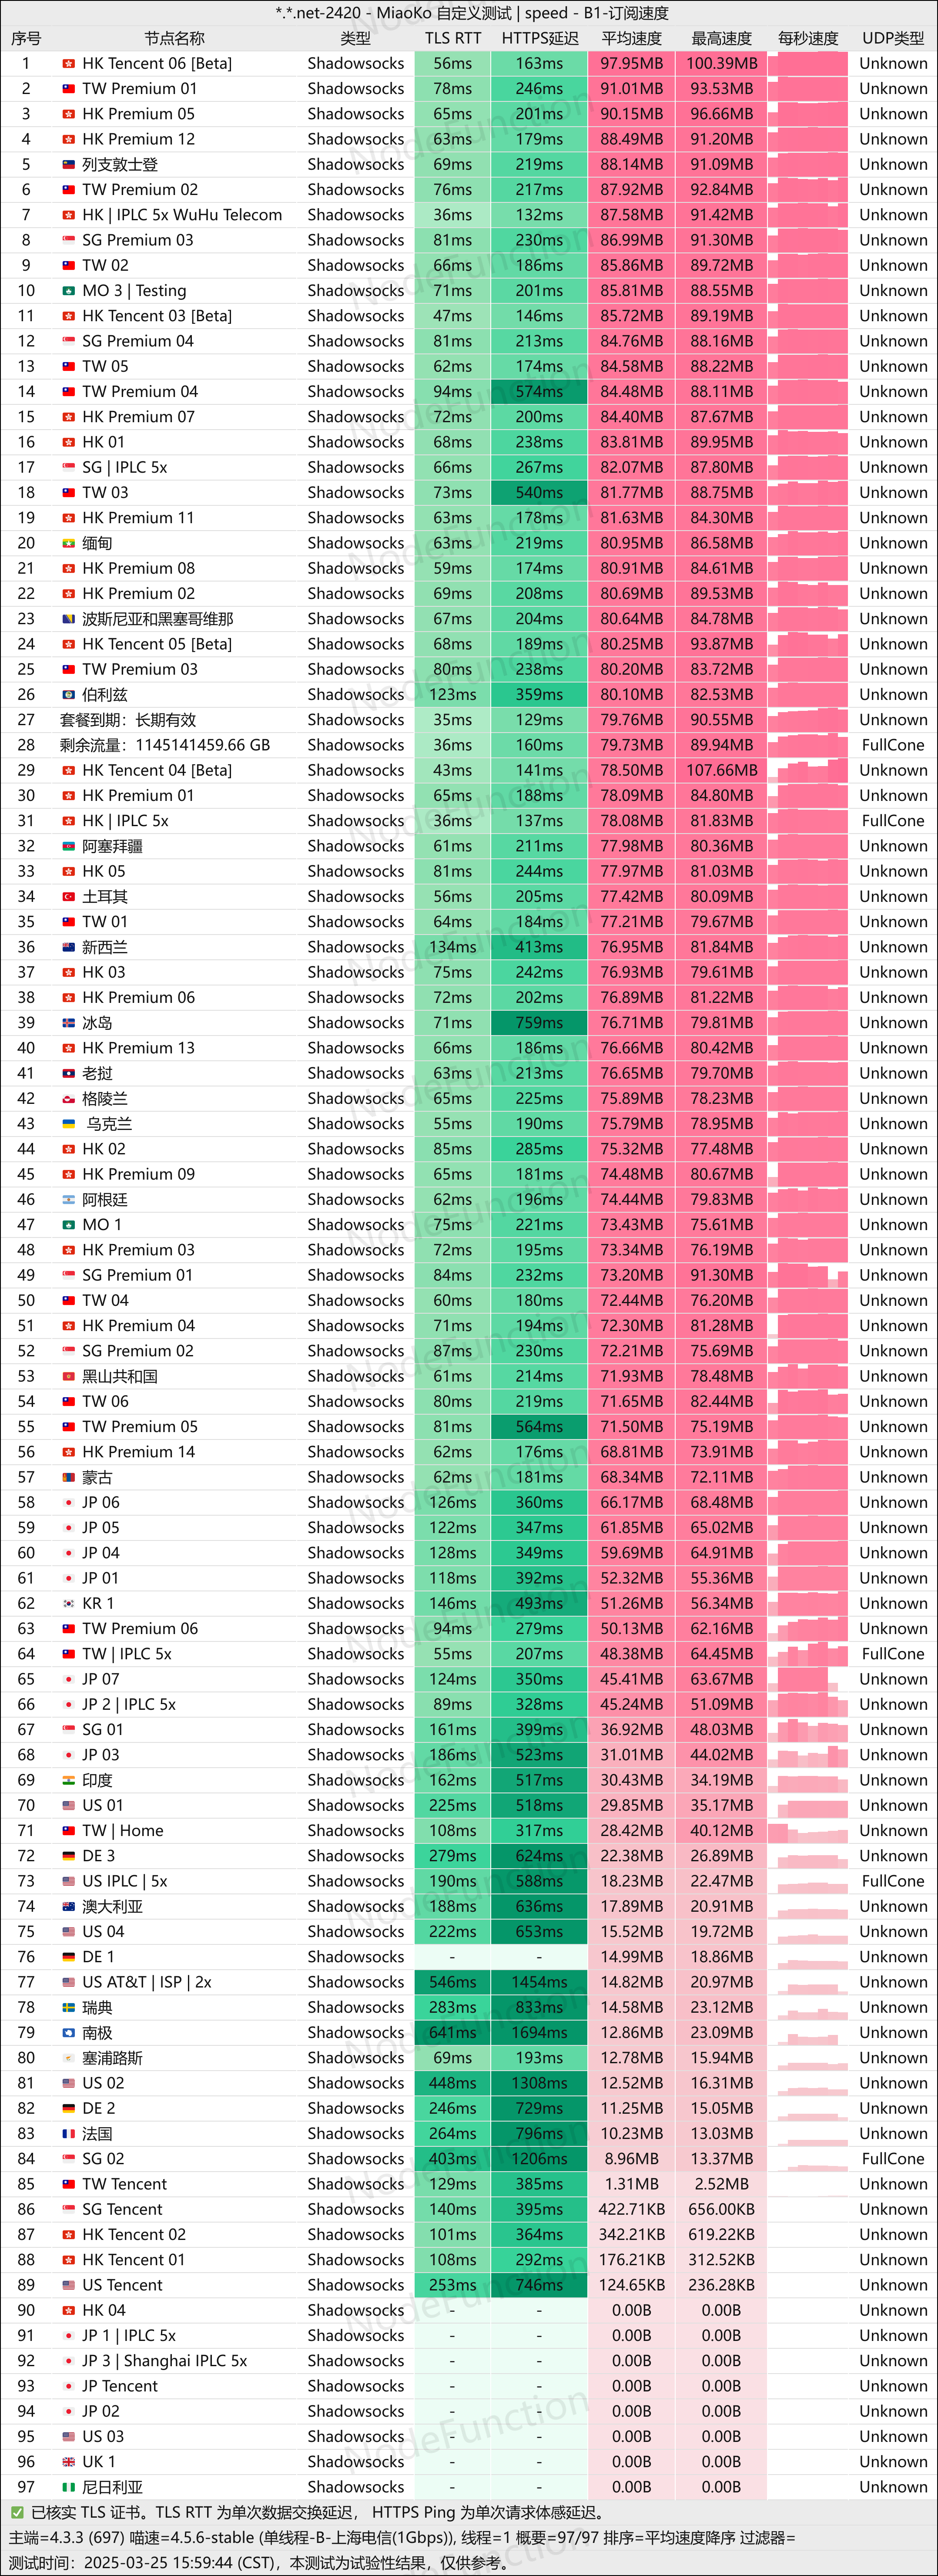Click the 422.71KB average speed cell
This screenshot has height=2576, width=938.
click(631, 2210)
